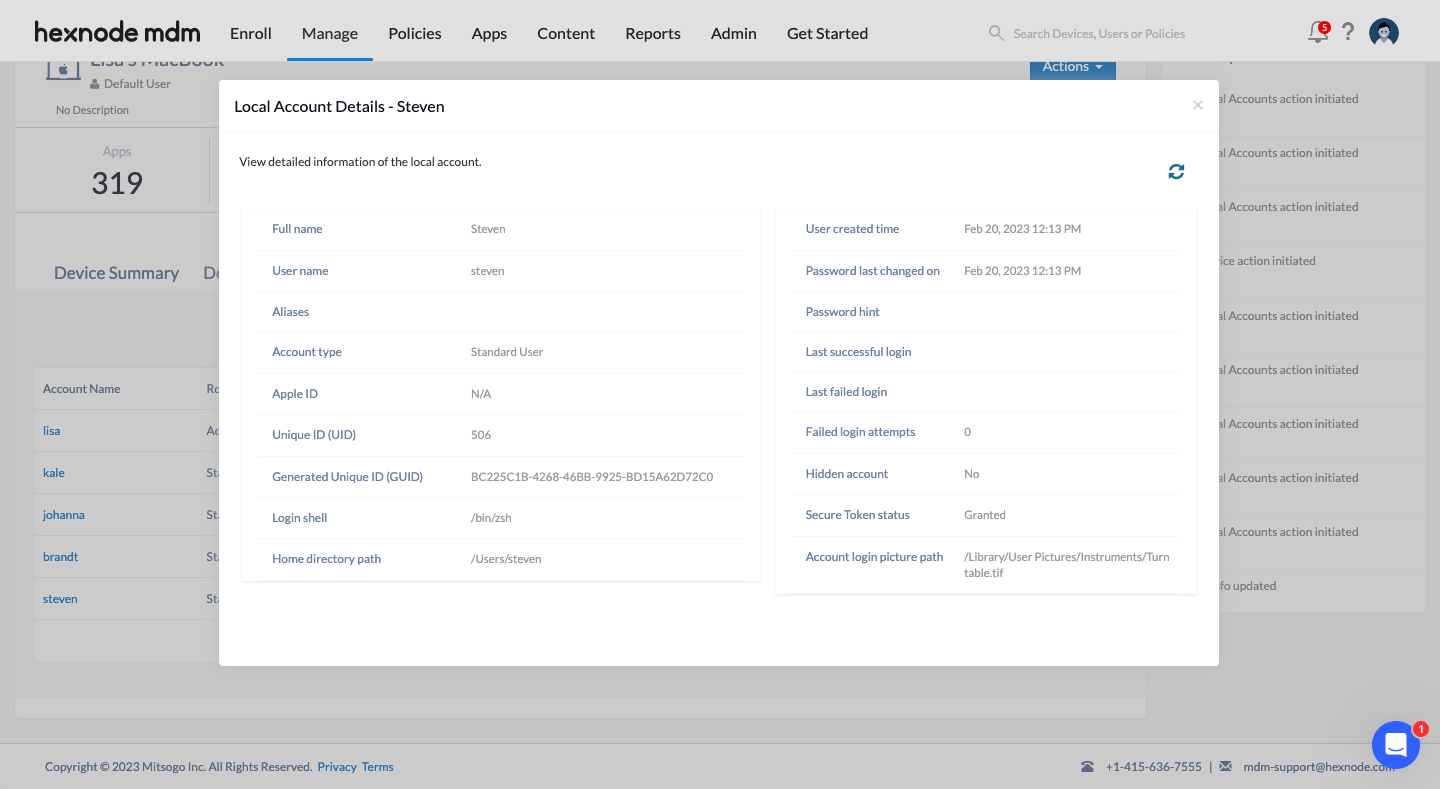1440x789 pixels.
Task: Open the lisa account link
Action: click(51, 431)
